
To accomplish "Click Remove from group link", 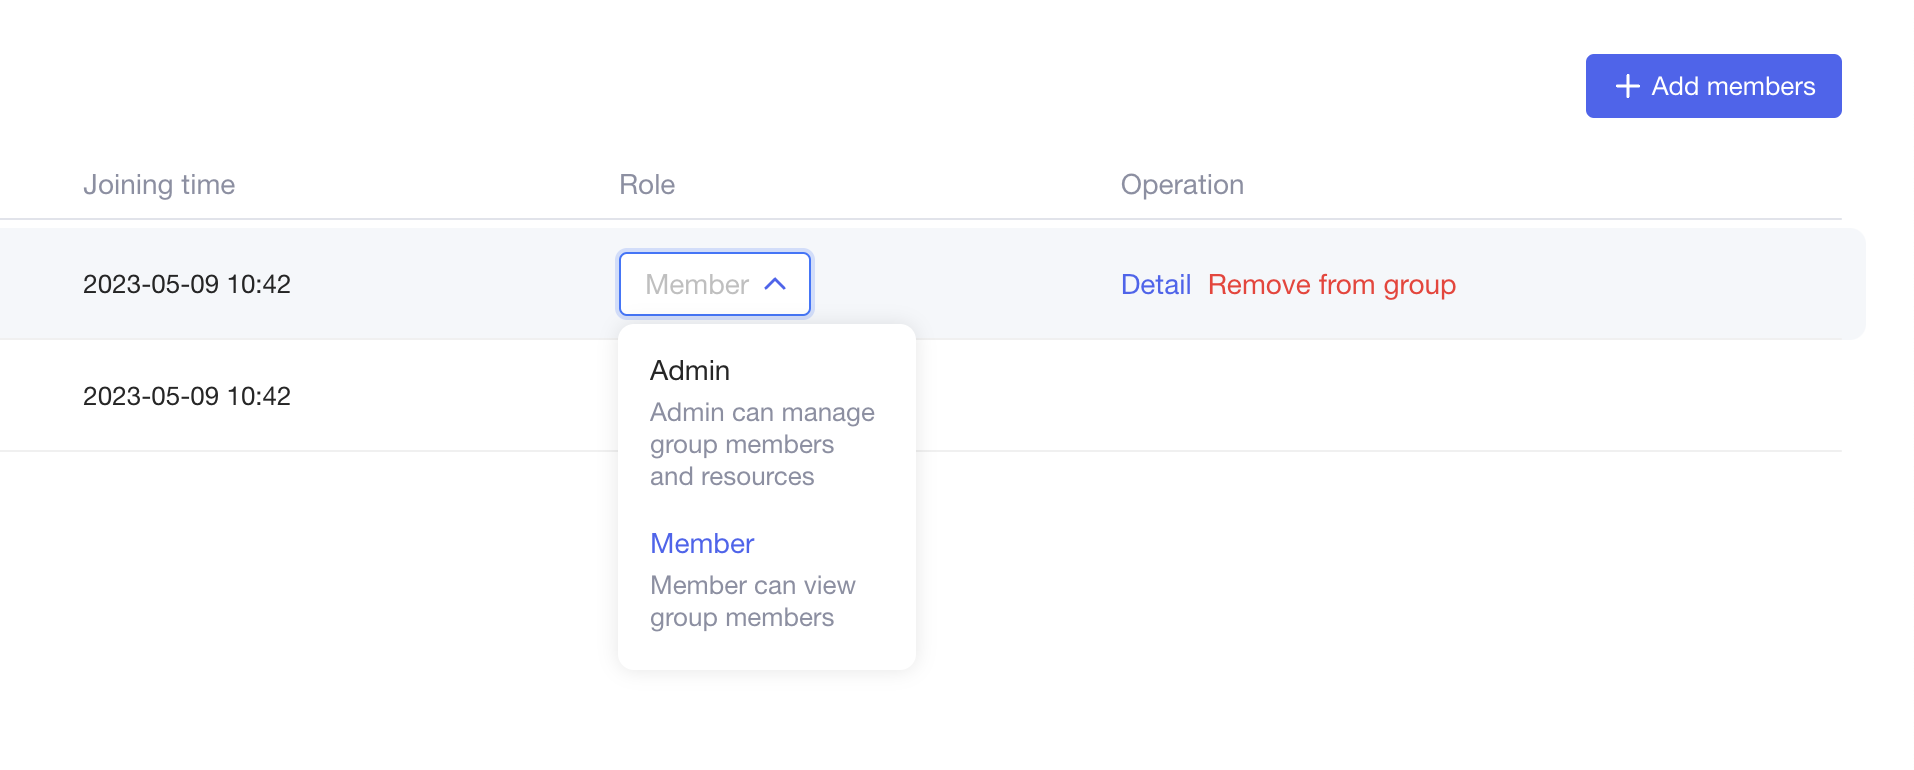I will tap(1331, 285).
